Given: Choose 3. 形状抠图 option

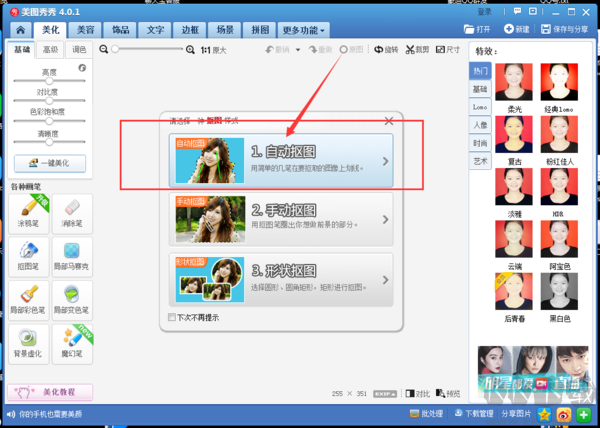Looking at the screenshot, I should click(281, 280).
